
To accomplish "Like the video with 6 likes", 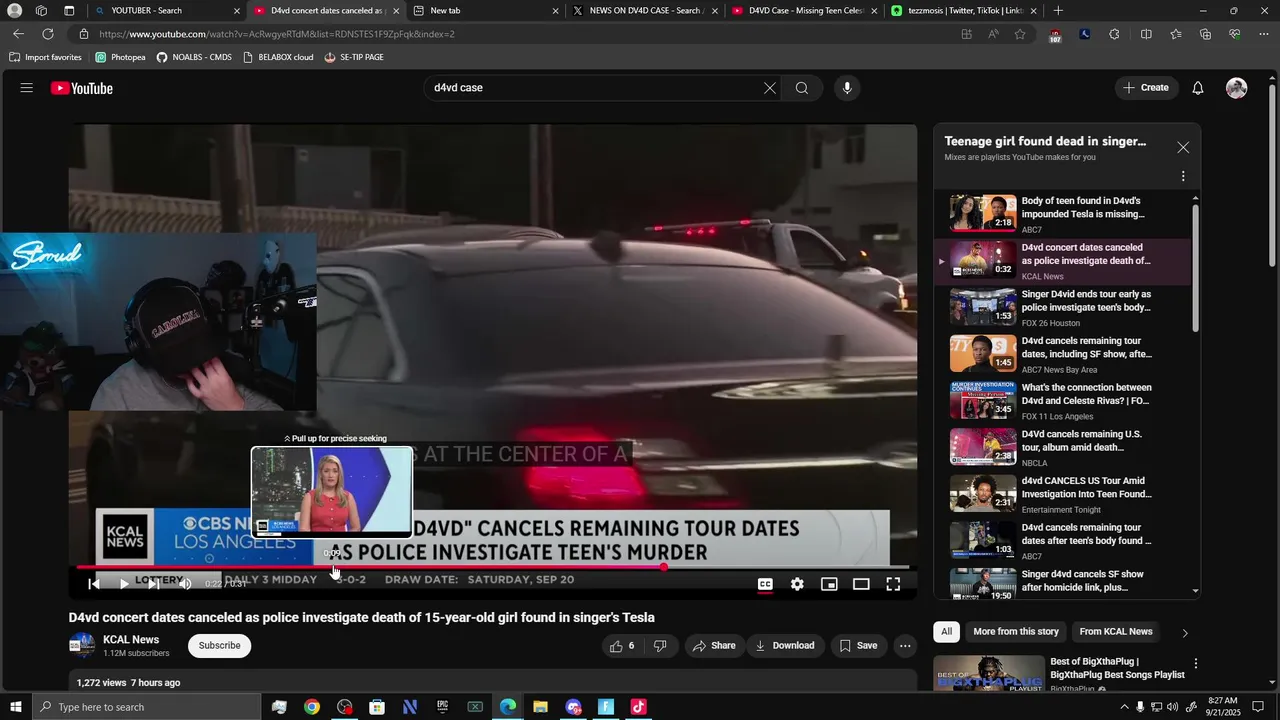I will pyautogui.click(x=622, y=646).
